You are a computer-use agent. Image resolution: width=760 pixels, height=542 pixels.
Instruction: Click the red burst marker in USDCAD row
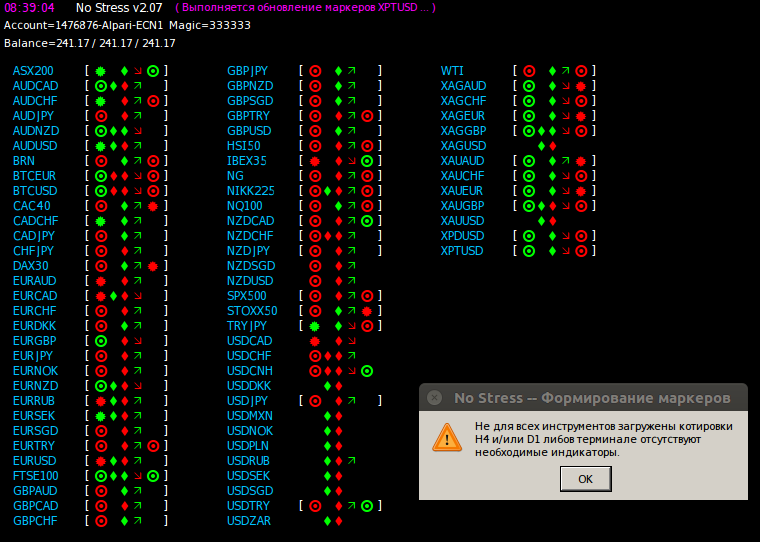[315, 341]
